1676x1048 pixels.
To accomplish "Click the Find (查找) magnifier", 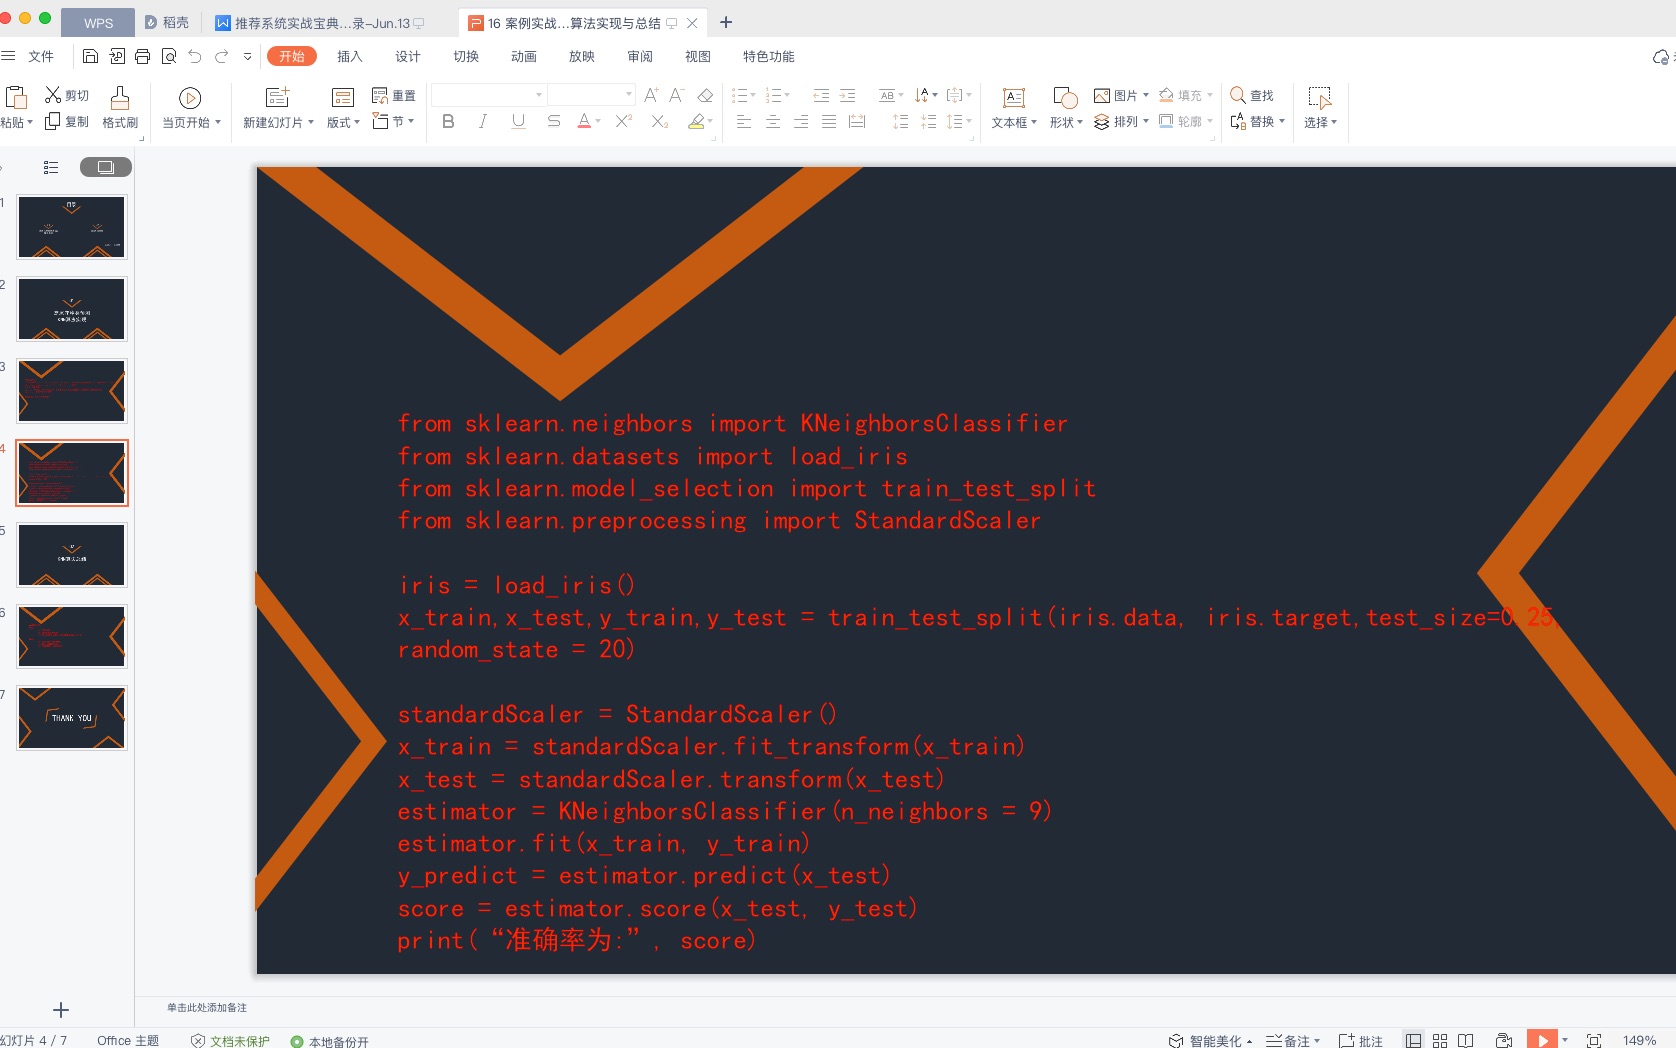I will [1238, 95].
